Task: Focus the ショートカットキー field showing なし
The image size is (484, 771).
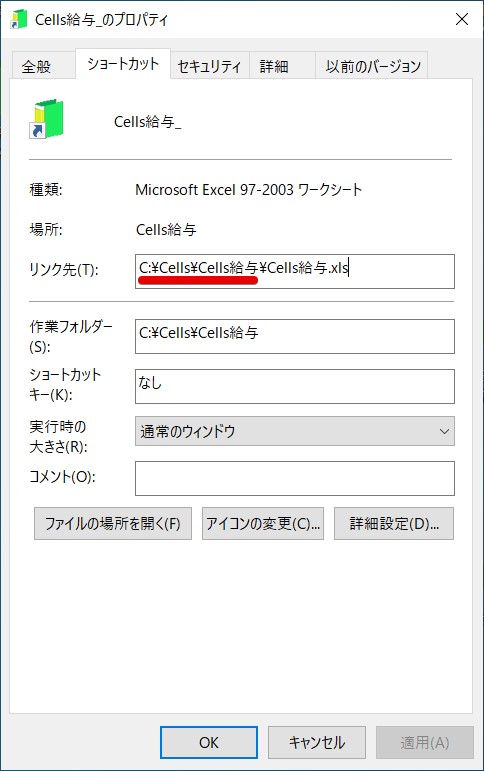Action: pos(295,386)
